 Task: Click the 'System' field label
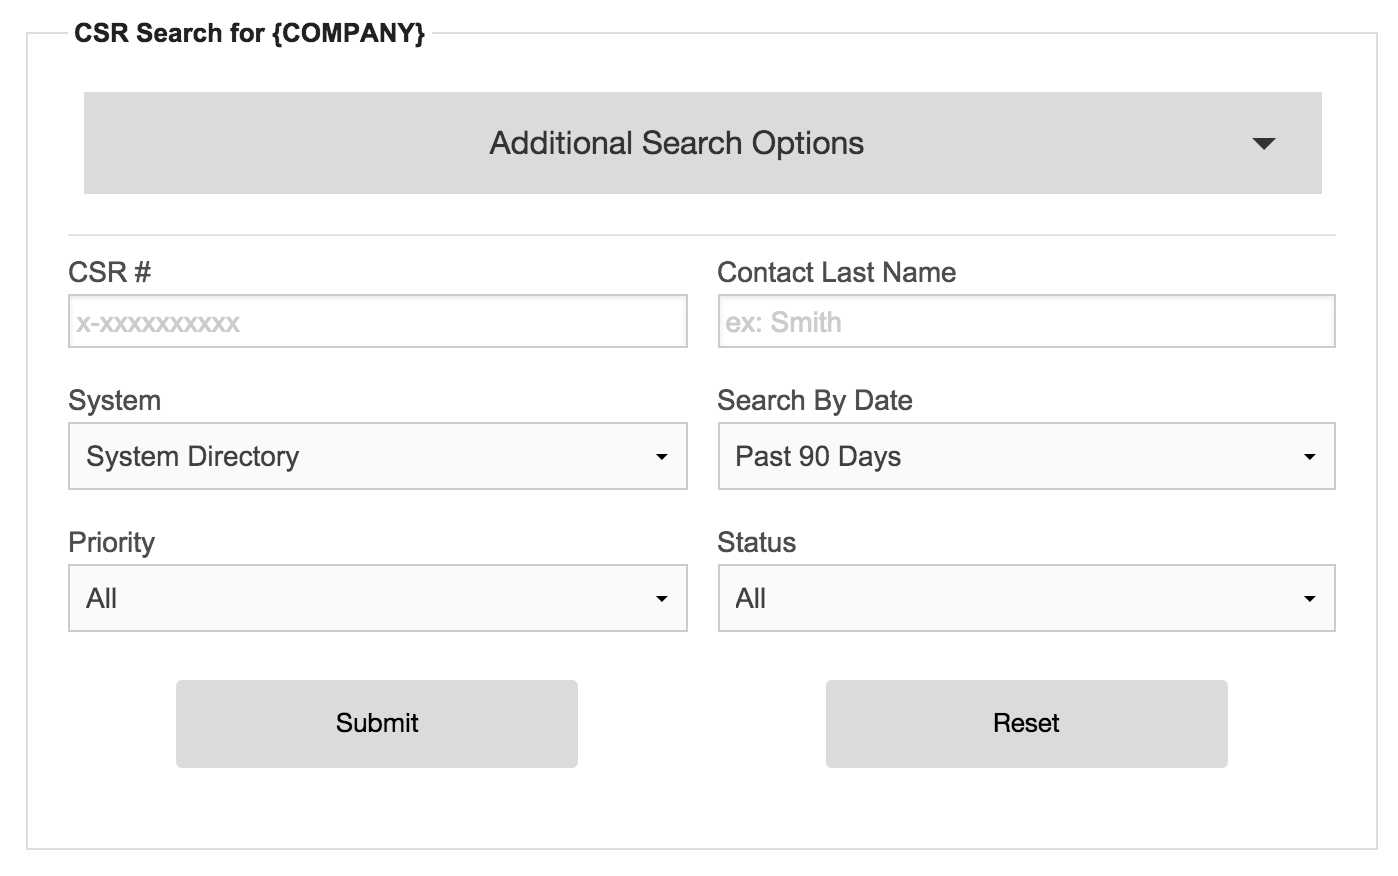tap(114, 400)
